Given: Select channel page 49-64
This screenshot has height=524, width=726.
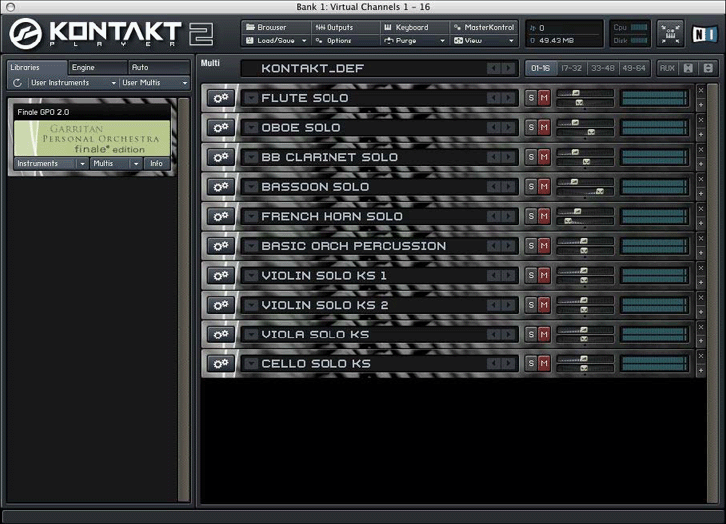Looking at the screenshot, I should (634, 69).
